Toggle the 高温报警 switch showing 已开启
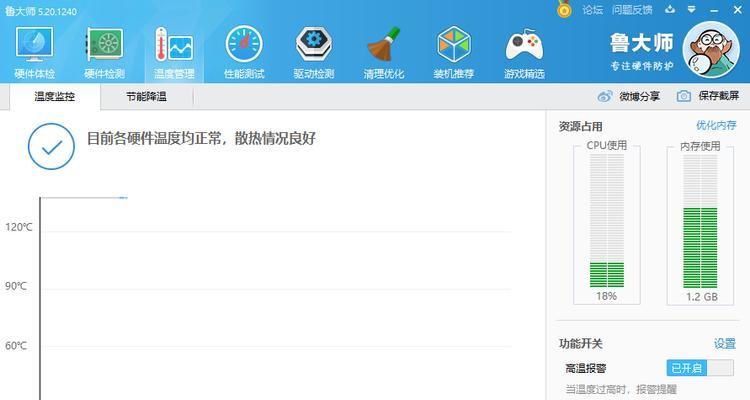 (x=700, y=368)
